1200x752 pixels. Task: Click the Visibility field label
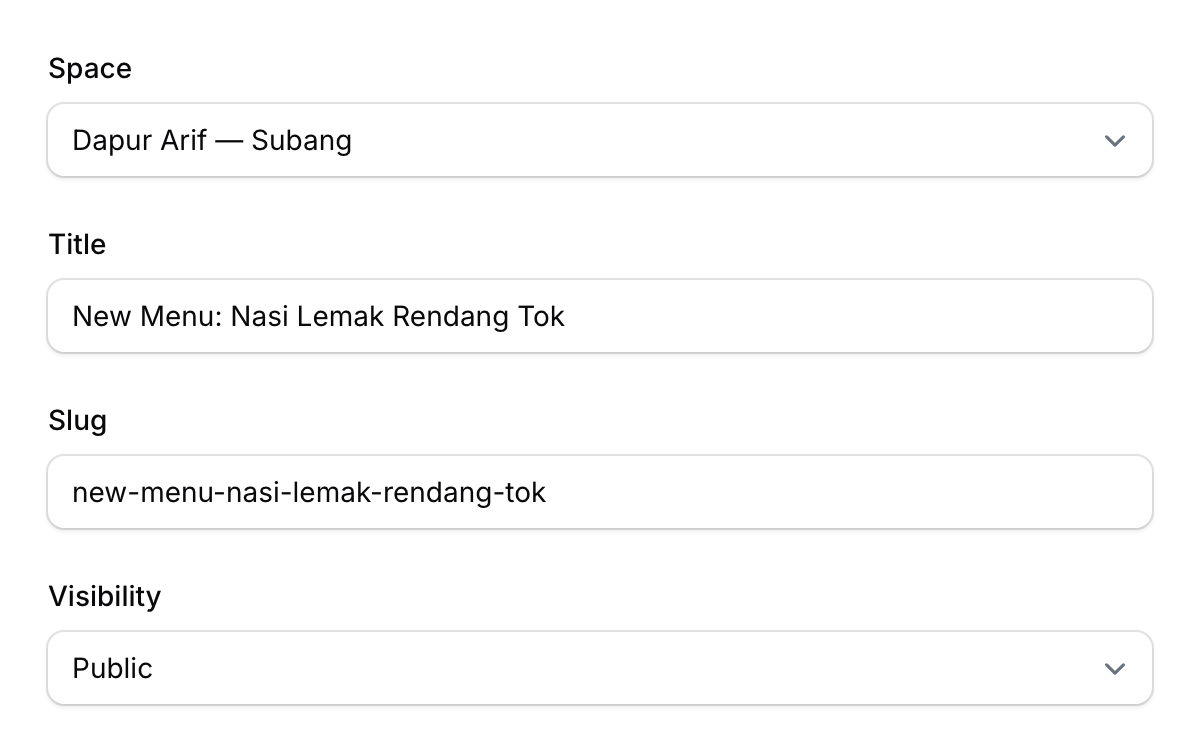click(x=104, y=597)
